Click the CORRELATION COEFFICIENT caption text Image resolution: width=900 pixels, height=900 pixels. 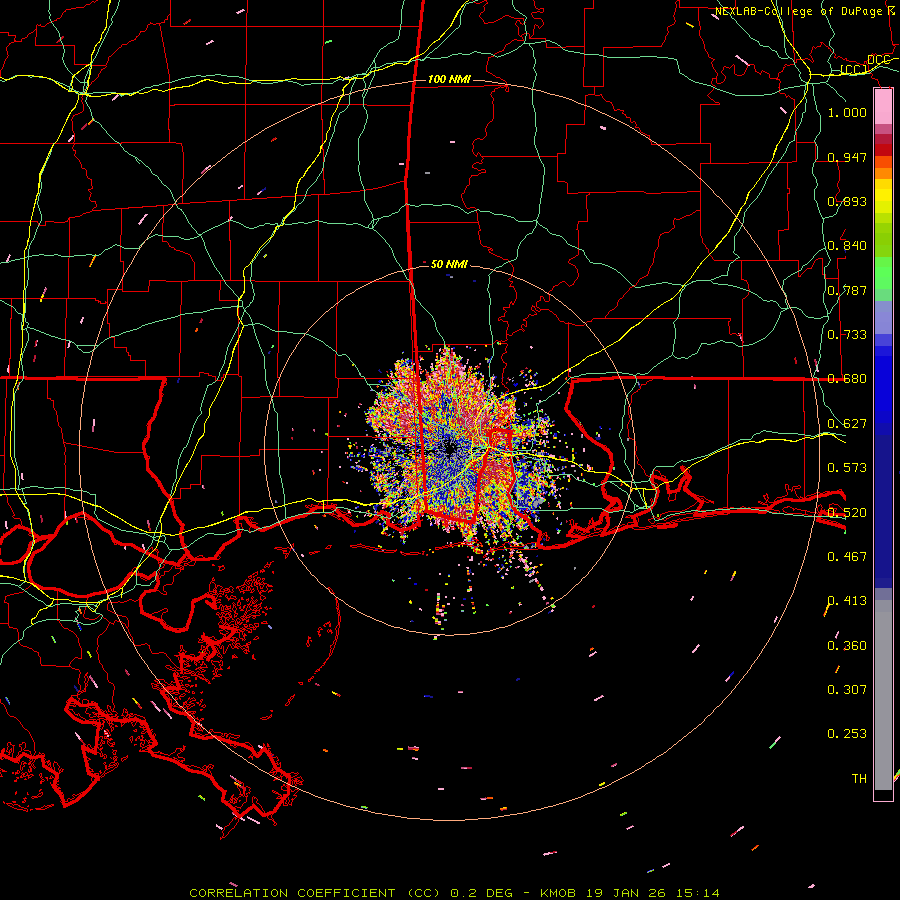tap(292, 893)
